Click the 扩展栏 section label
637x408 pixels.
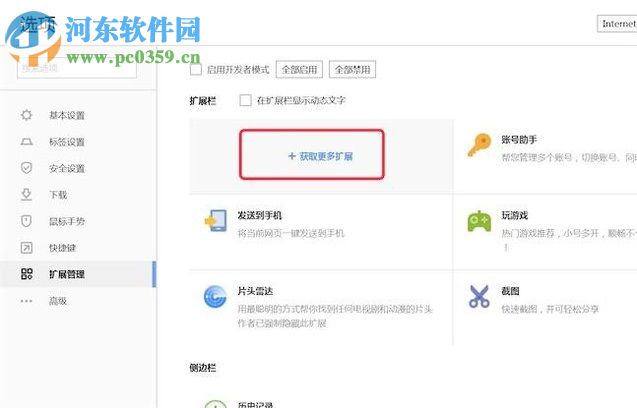[x=203, y=100]
